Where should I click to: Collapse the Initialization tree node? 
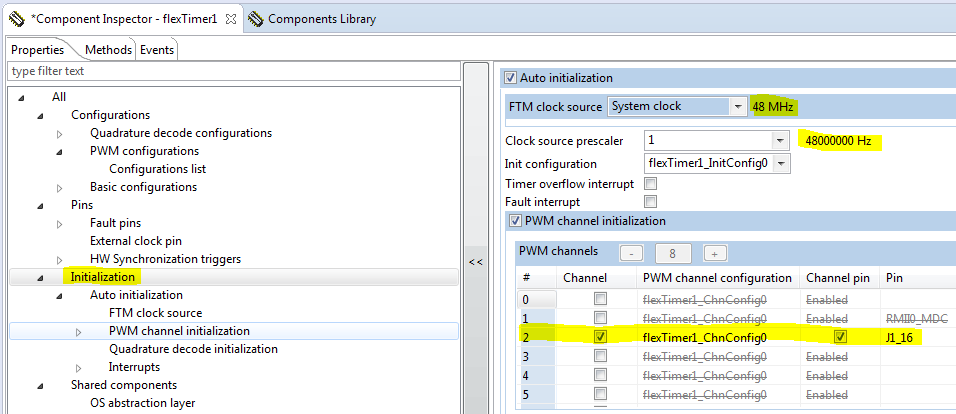tap(40, 277)
